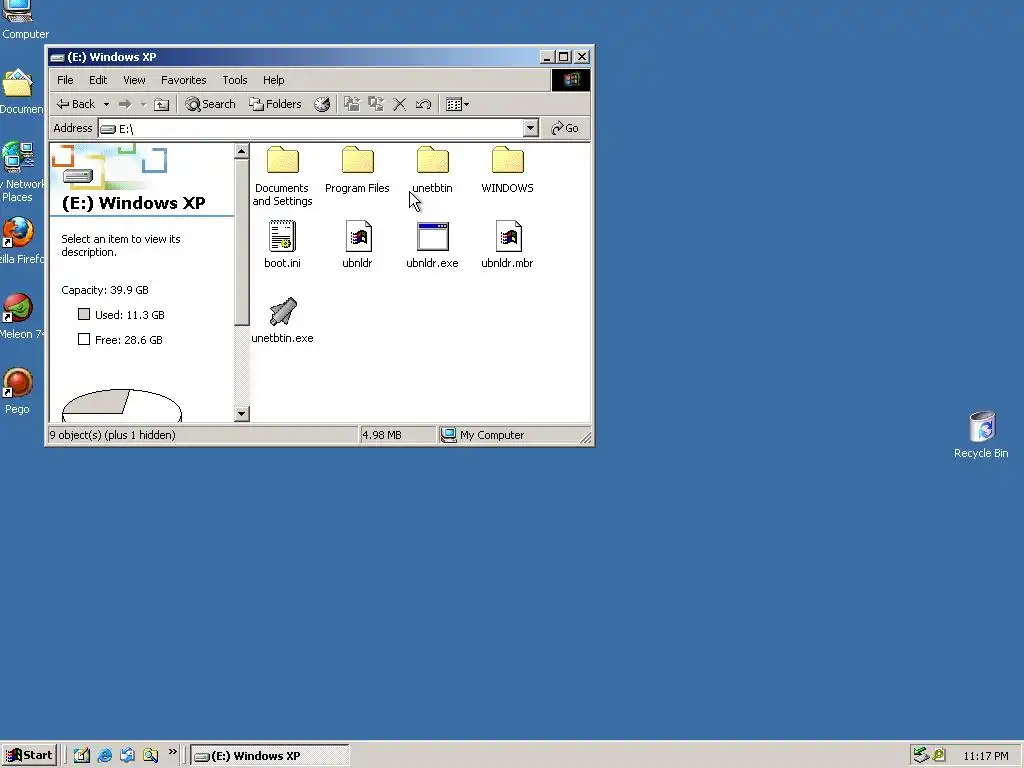The image size is (1024, 768).
Task: Open the Search pane
Action: pos(210,104)
